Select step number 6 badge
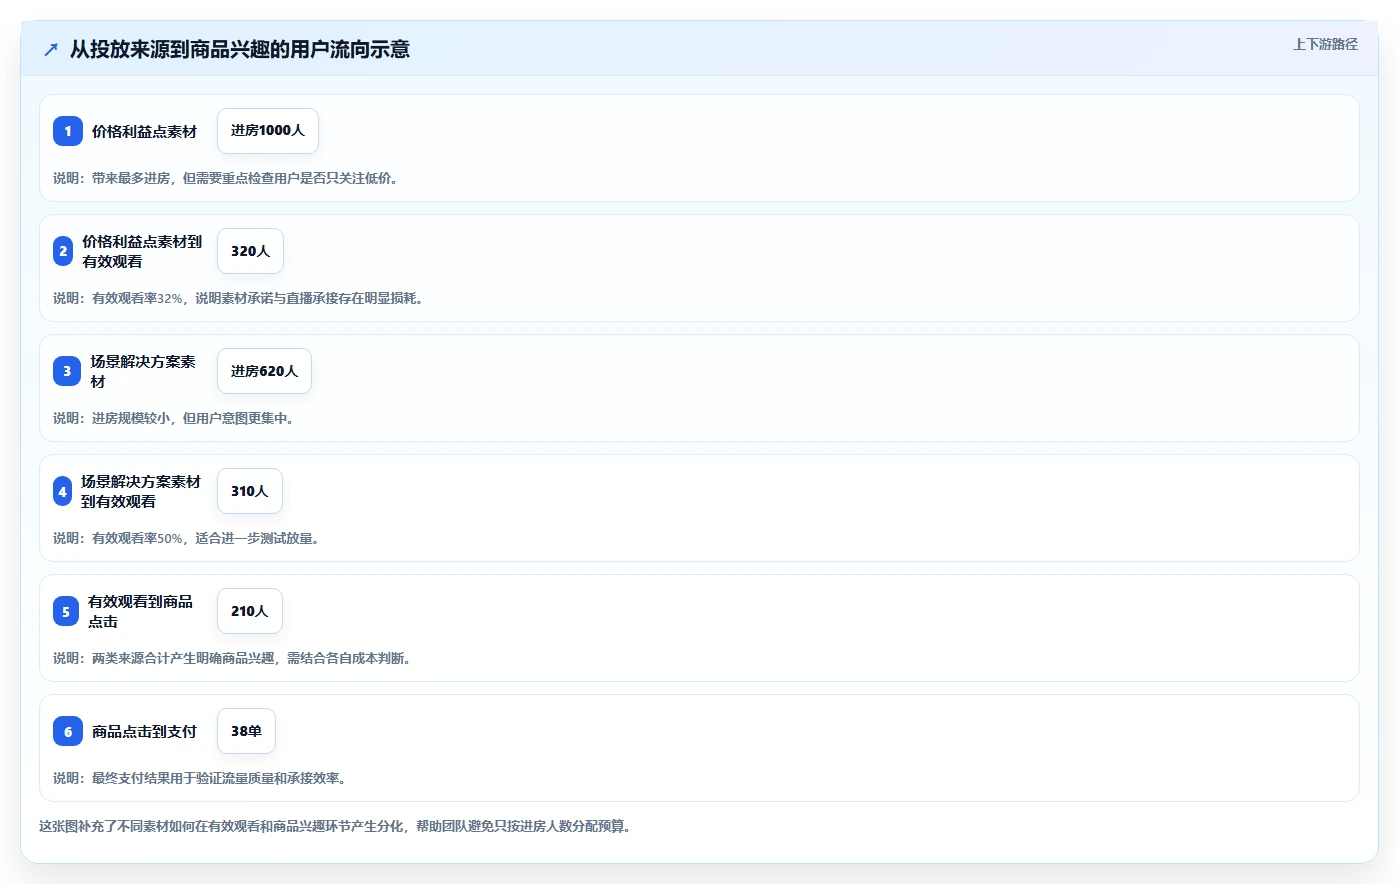This screenshot has height=884, width=1399. [68, 731]
